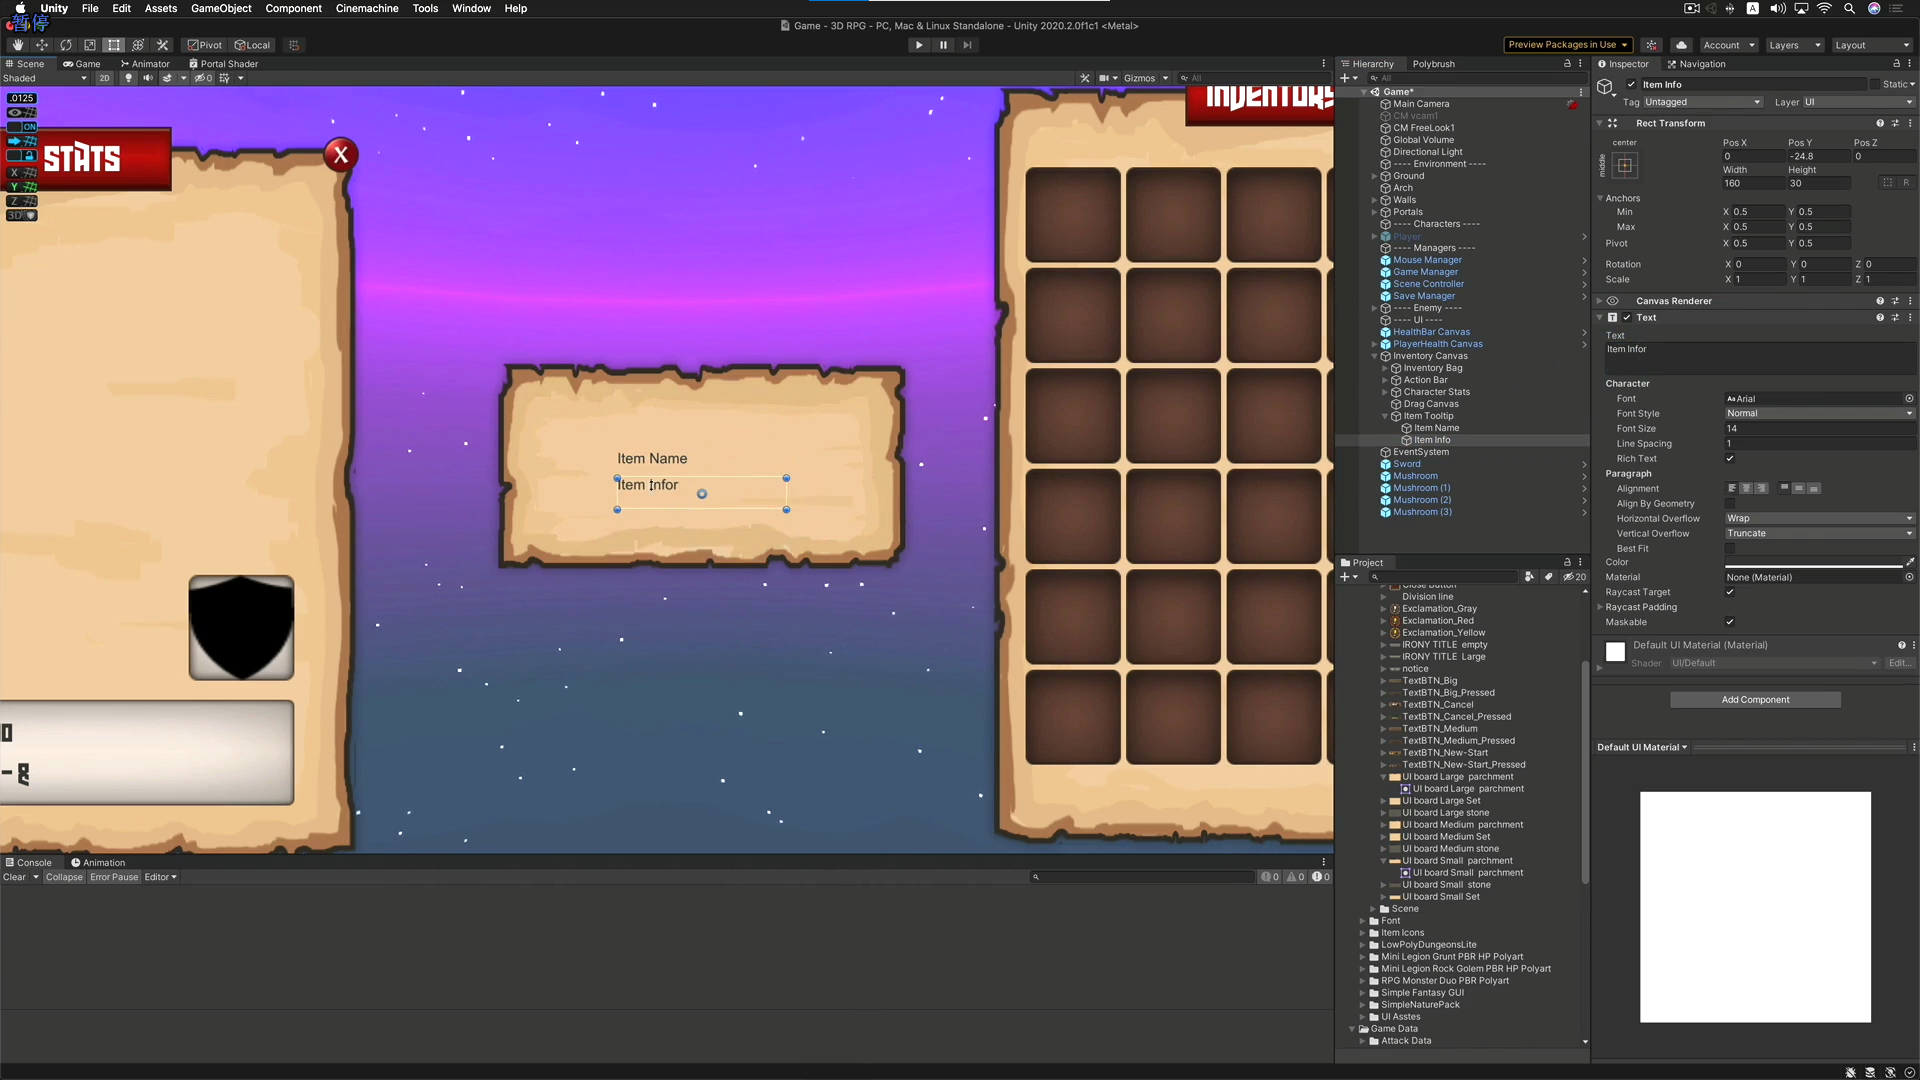Mute scene audio in the Scene view
This screenshot has height=1080, width=1920.
pos(149,78)
